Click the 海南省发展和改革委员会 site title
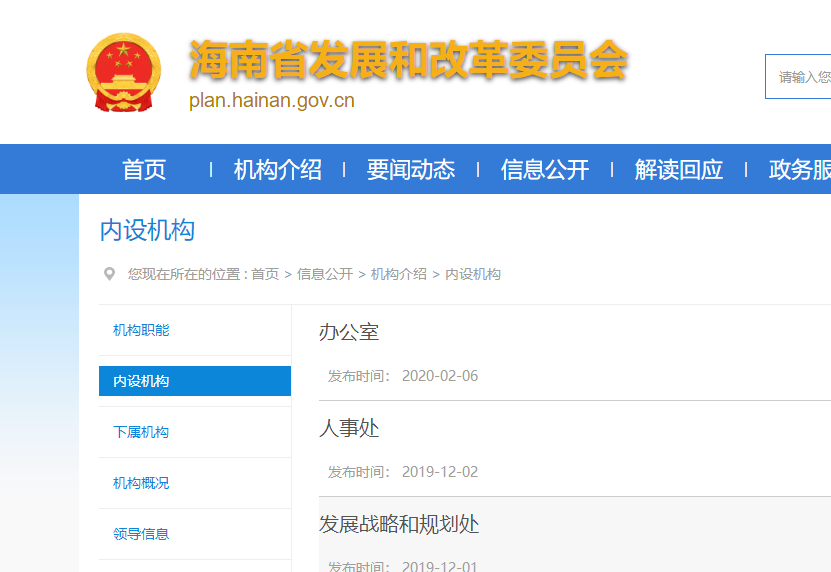The width and height of the screenshot is (831, 572). click(x=408, y=61)
